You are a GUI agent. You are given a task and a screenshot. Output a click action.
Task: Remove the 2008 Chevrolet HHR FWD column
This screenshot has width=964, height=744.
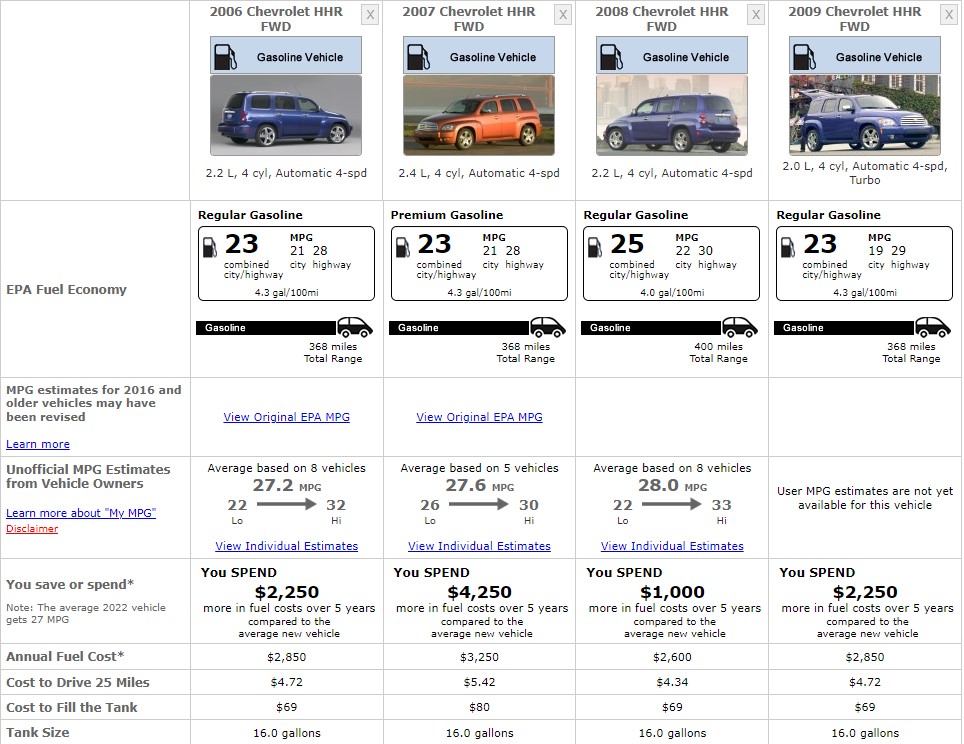click(x=756, y=15)
